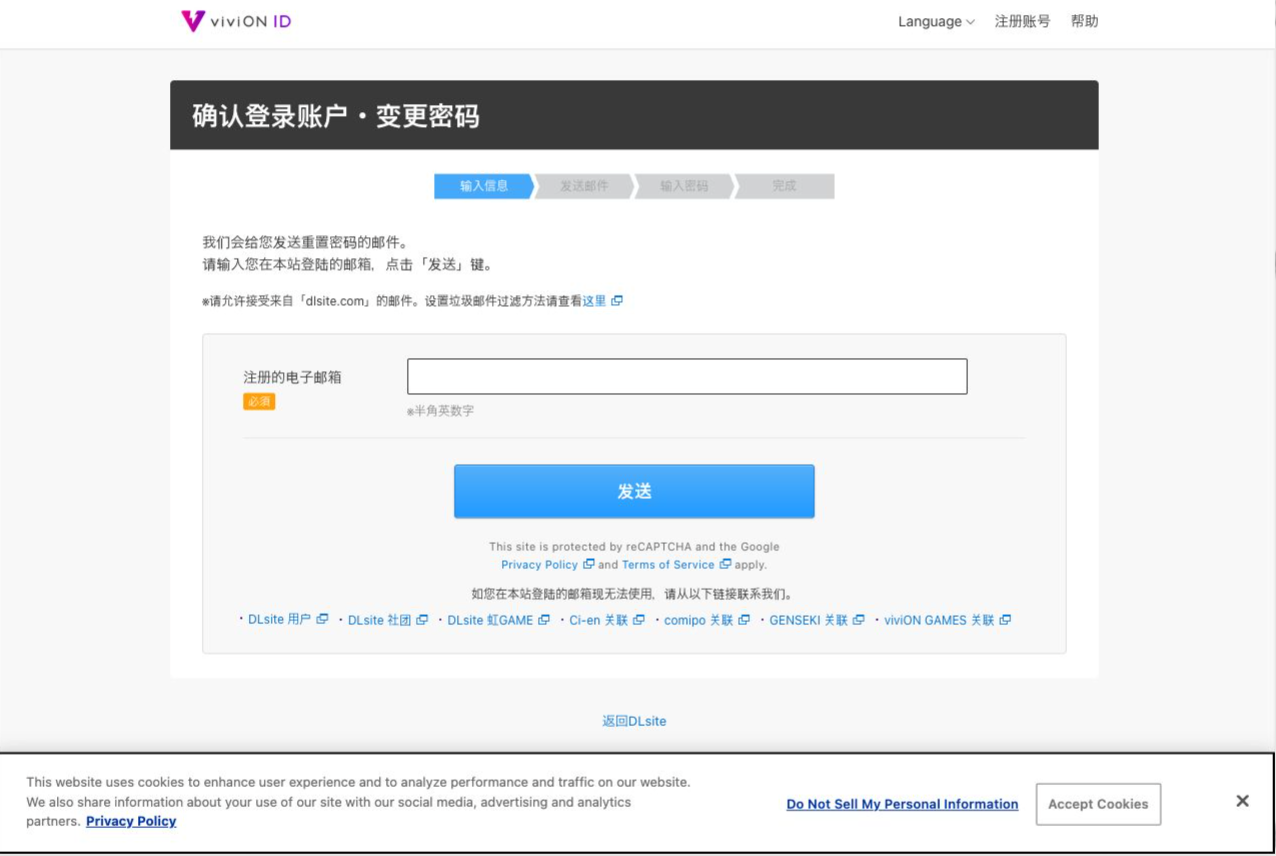The width and height of the screenshot is (1276, 856).
Task: Open the viviON GAMES 关联 contact link
Action: click(x=947, y=620)
